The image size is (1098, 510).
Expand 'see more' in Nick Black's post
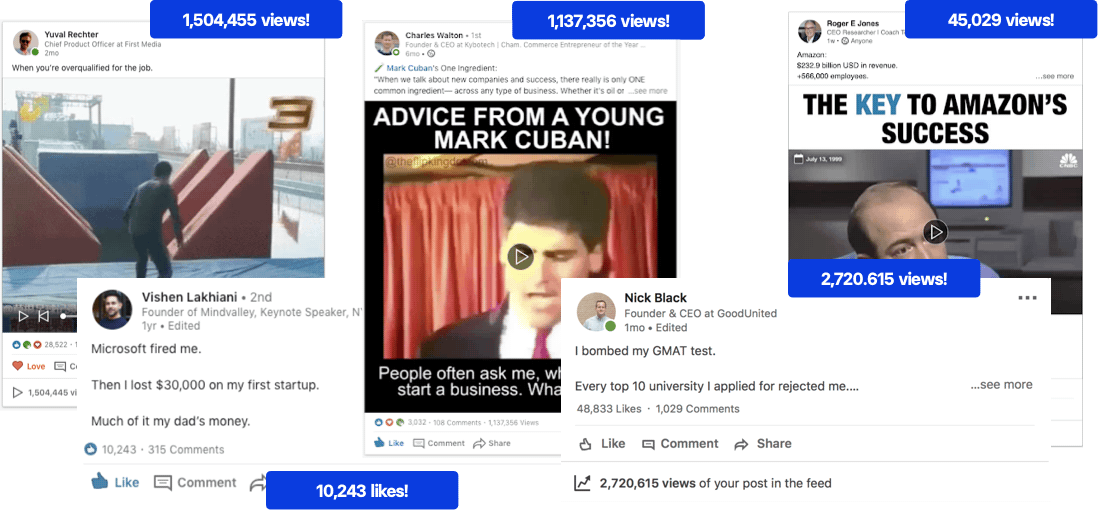pos(1001,385)
